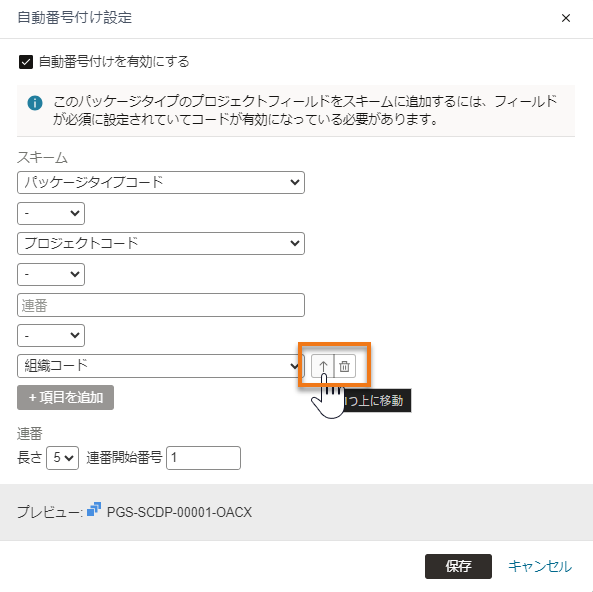
Task: Open the 長さ length dropdown showing 5
Action: click(62, 458)
